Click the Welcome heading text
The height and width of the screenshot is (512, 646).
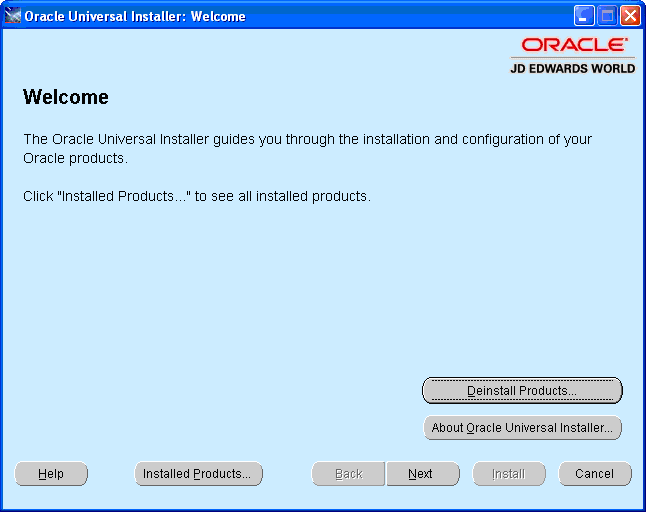point(66,97)
